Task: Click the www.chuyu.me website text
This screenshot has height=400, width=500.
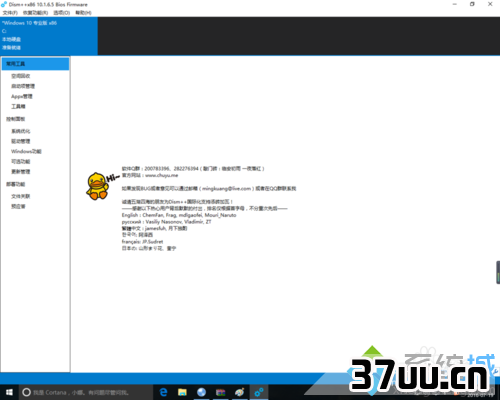Action: coord(162,175)
